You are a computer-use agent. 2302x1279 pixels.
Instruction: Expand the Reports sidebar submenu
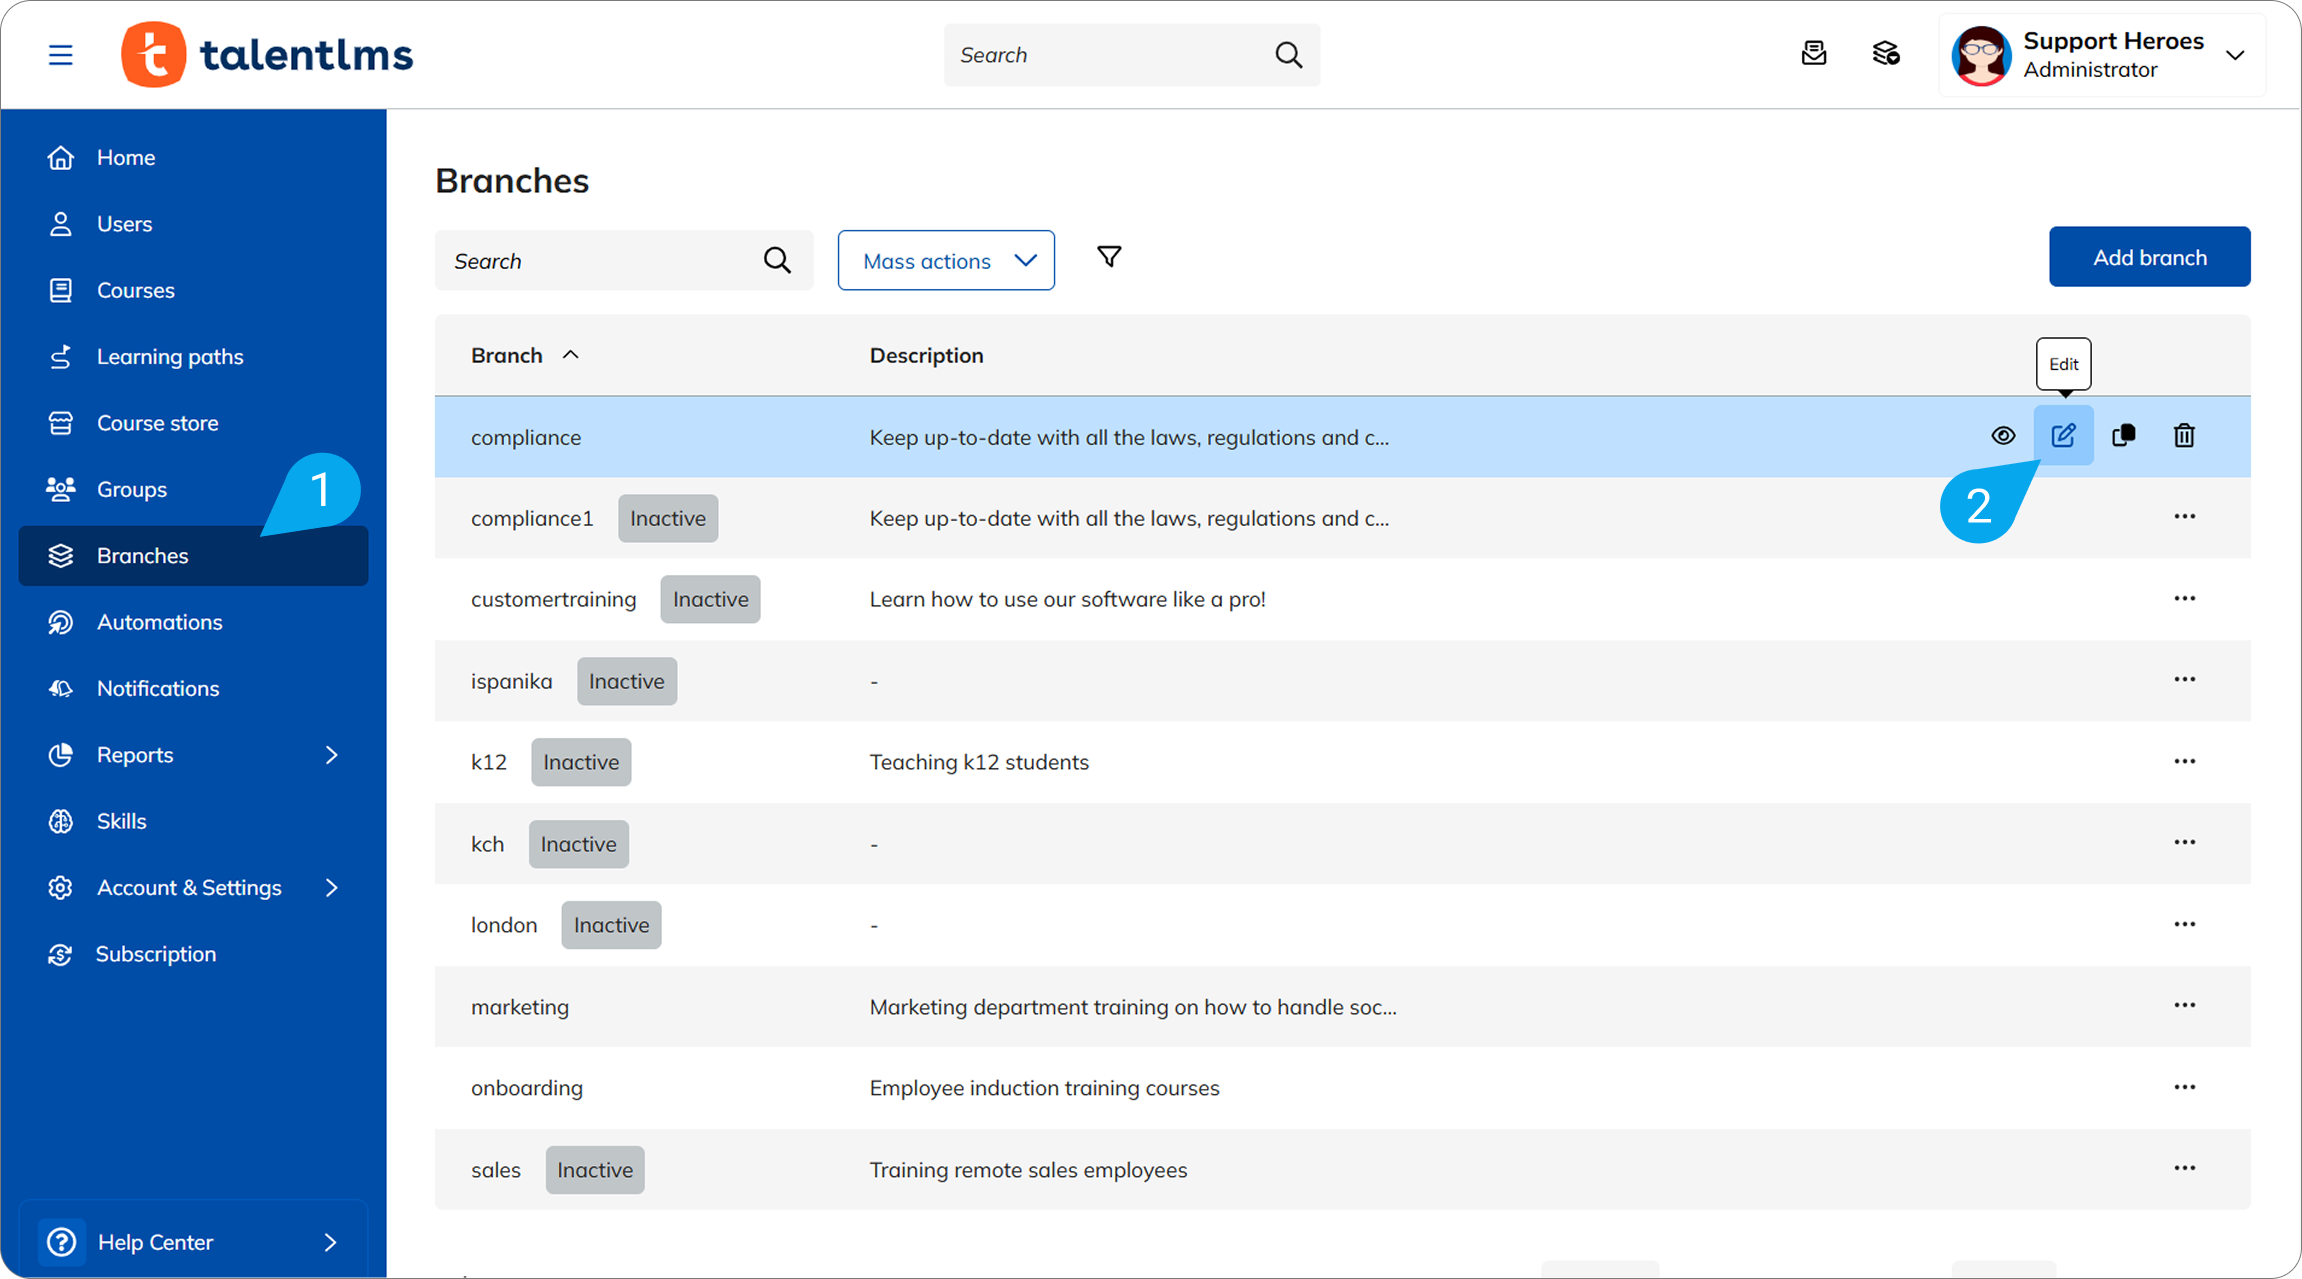coord(331,755)
